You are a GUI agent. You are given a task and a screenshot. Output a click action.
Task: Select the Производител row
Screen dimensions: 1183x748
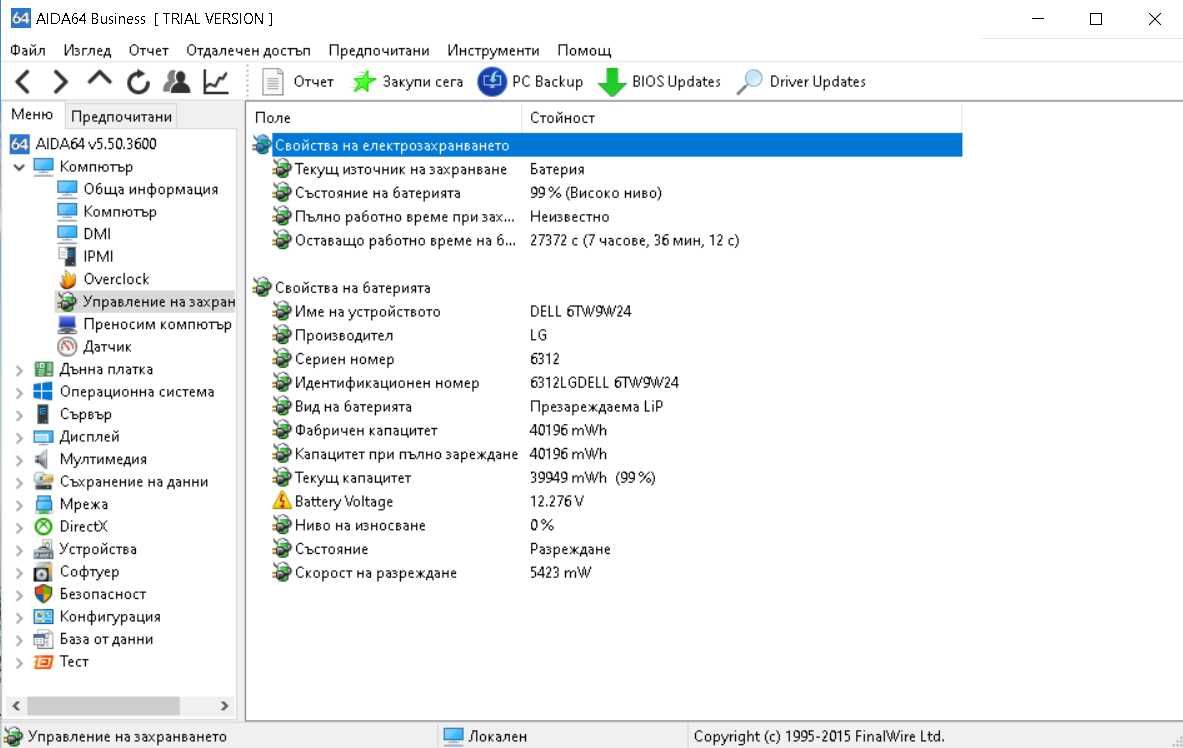click(606, 335)
